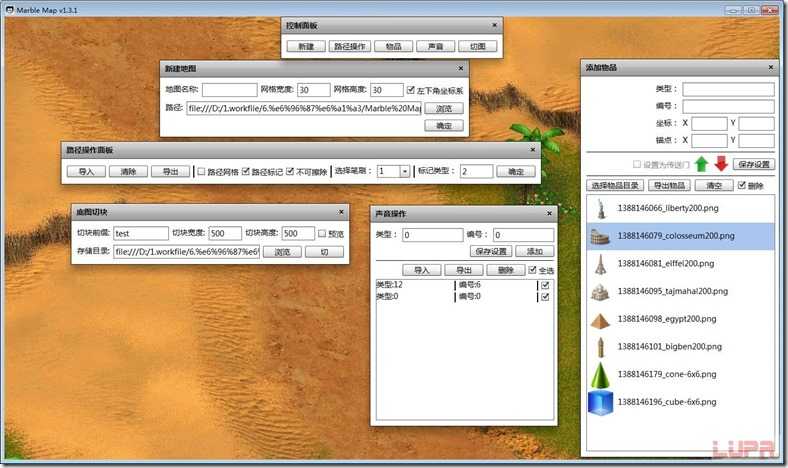Click 导出 in the path operations panel
The height and width of the screenshot is (468, 788).
[170, 171]
